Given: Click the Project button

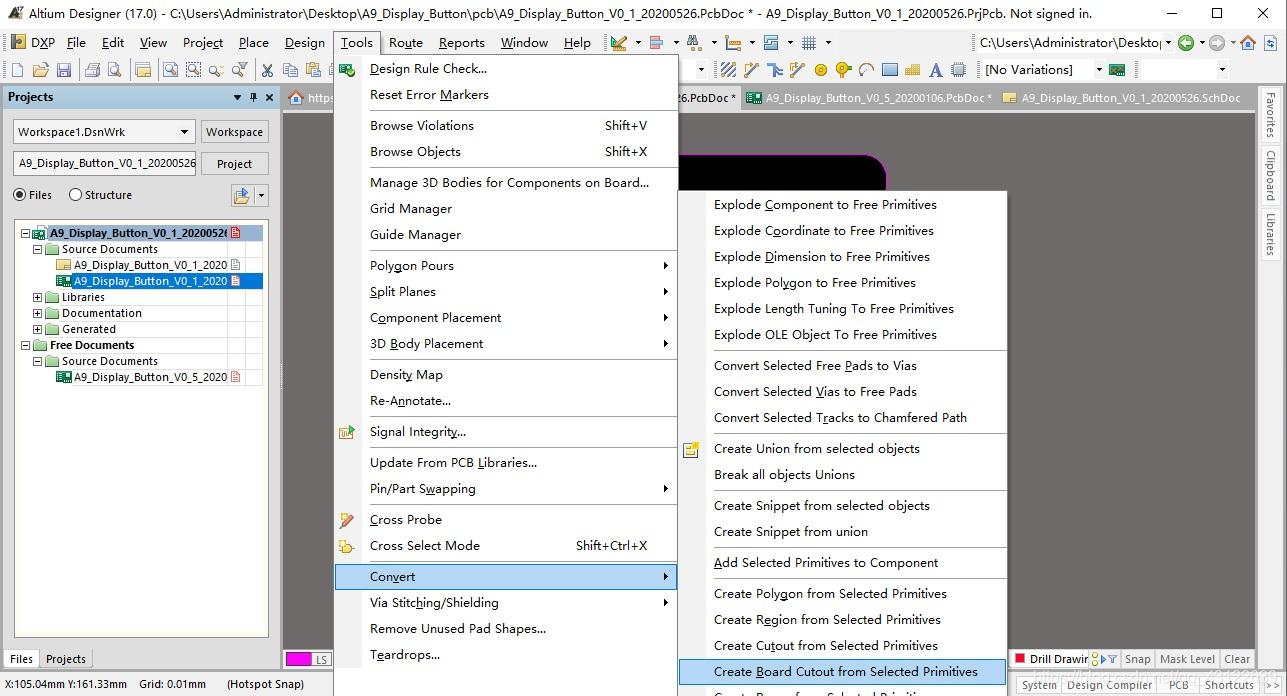Looking at the screenshot, I should point(234,164).
